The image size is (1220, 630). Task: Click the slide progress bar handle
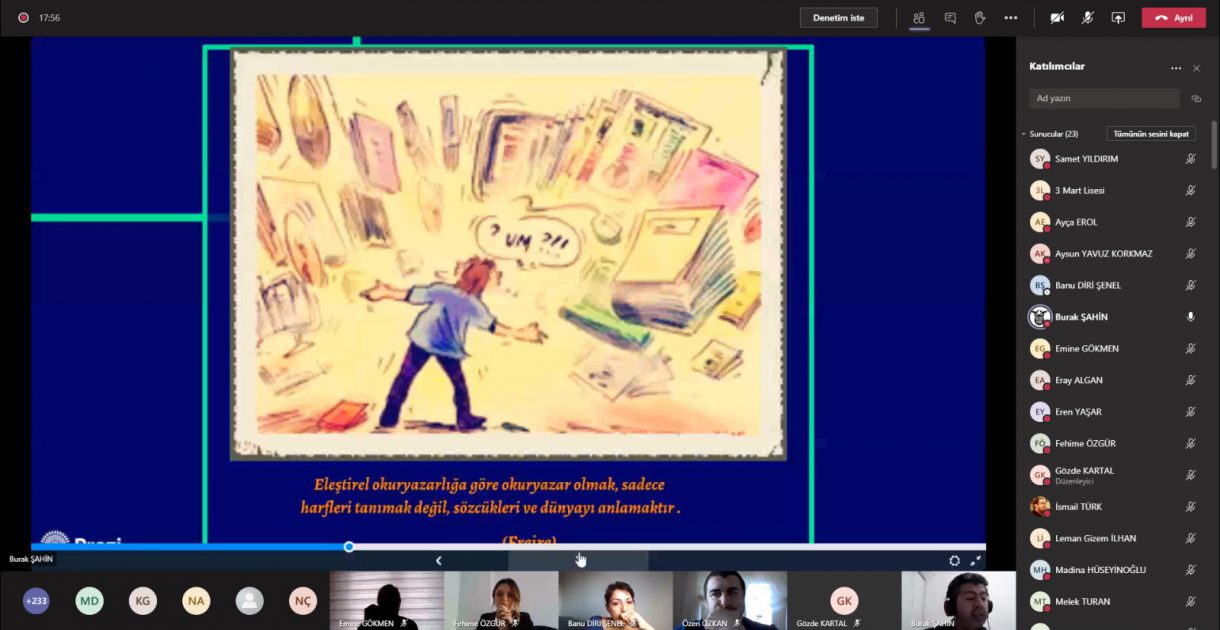click(x=349, y=547)
